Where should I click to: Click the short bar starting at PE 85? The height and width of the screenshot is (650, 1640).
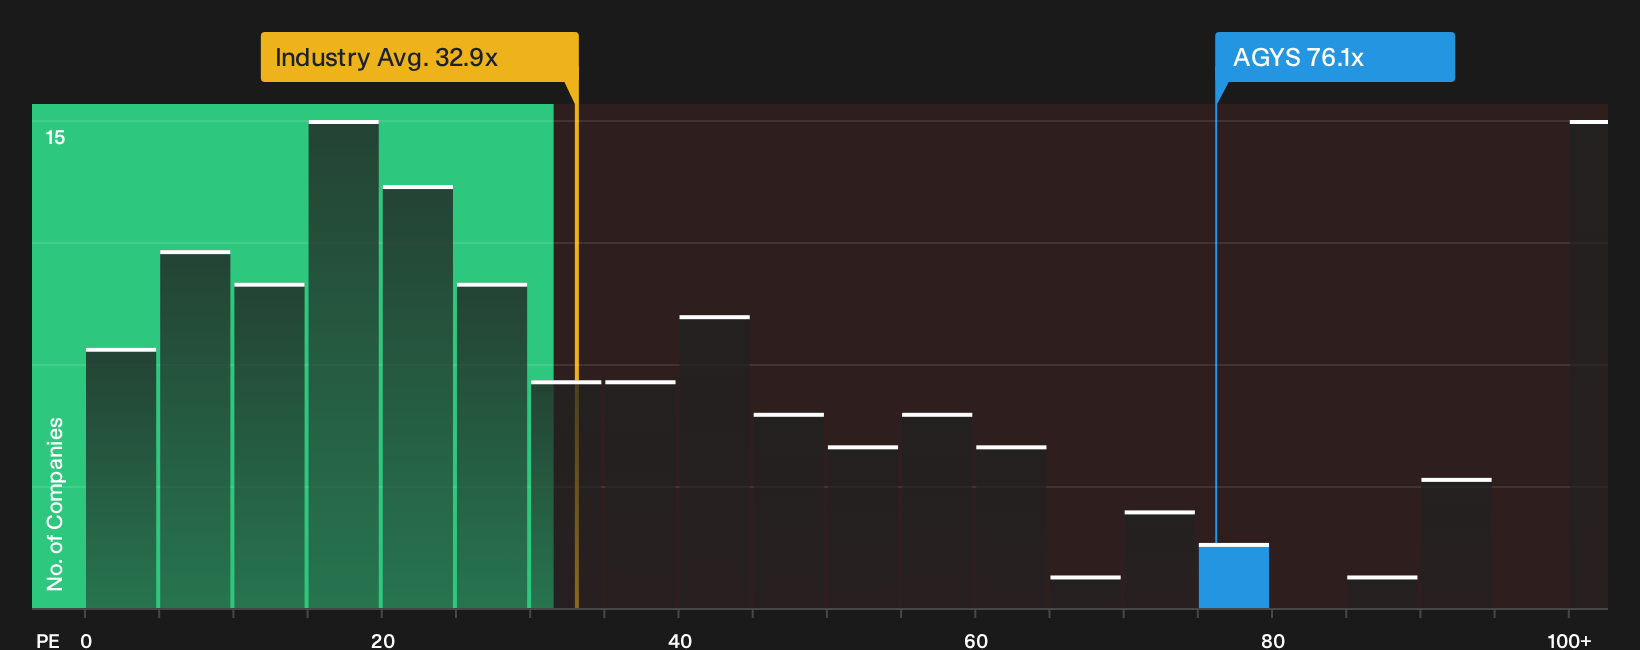[1382, 592]
